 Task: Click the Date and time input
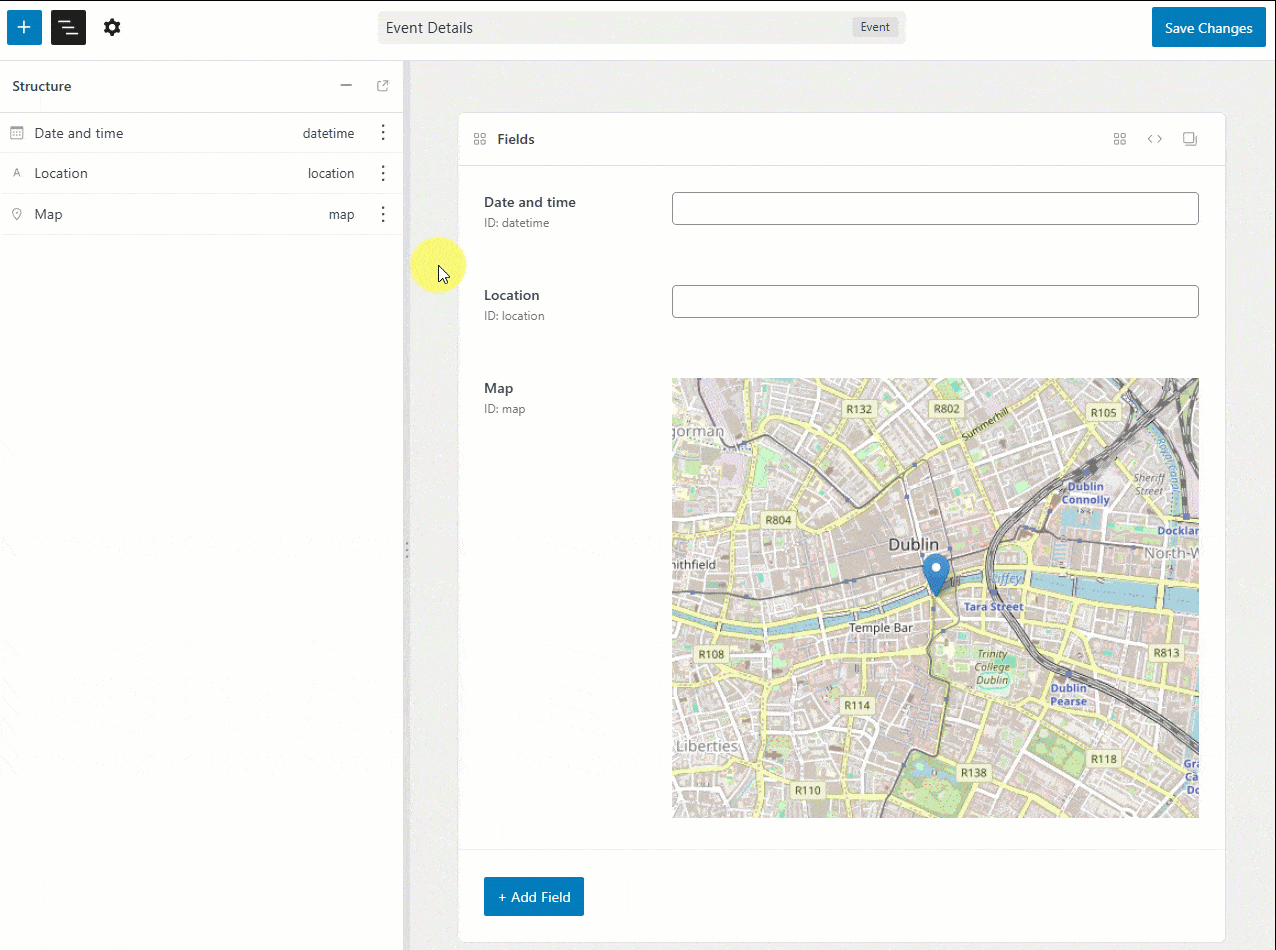[934, 208]
